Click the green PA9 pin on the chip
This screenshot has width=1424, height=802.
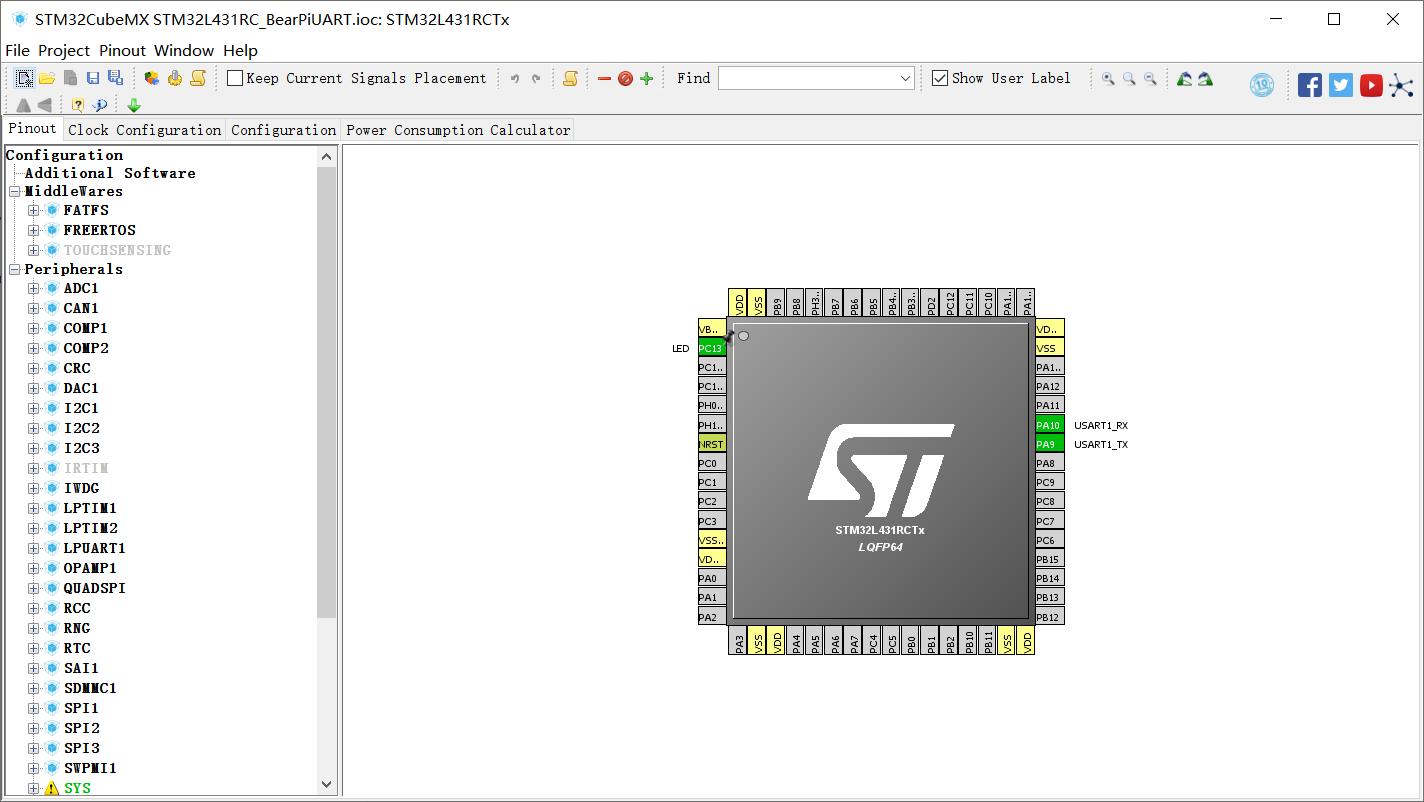pyautogui.click(x=1048, y=444)
